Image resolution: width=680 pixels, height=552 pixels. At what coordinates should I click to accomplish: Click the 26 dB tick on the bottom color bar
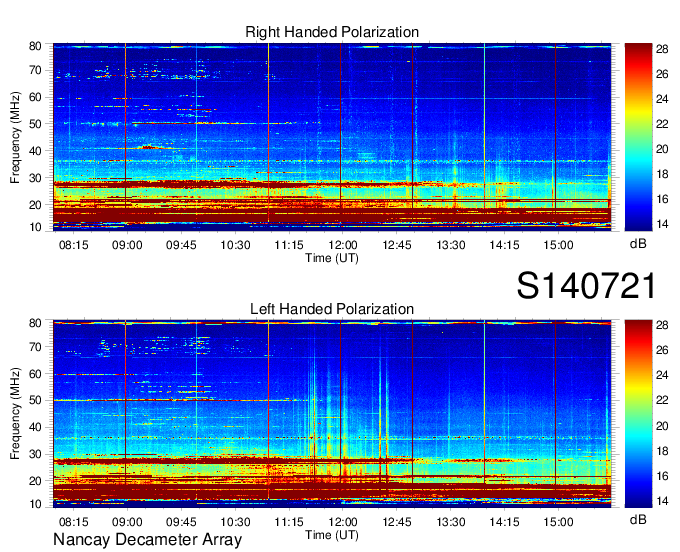[x=662, y=350]
